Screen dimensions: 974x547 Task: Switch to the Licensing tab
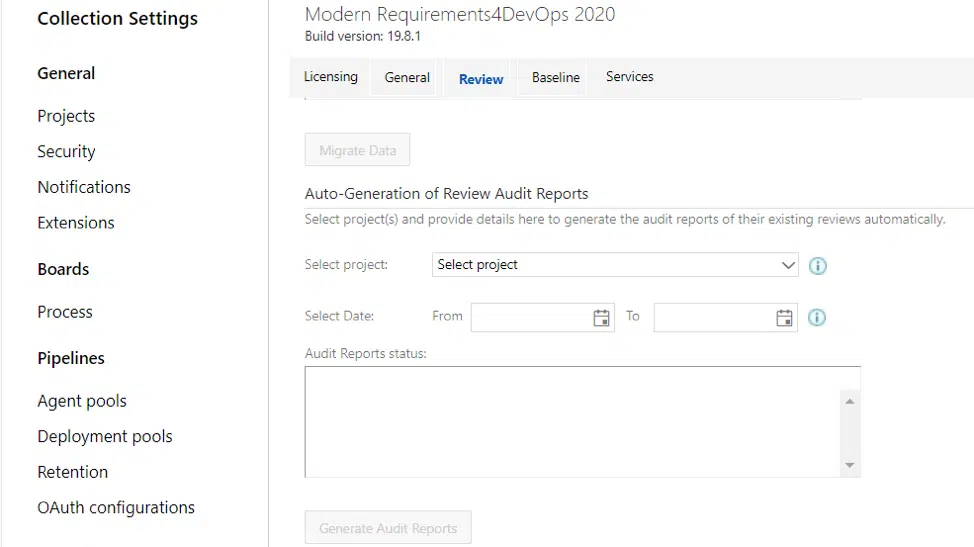click(330, 77)
